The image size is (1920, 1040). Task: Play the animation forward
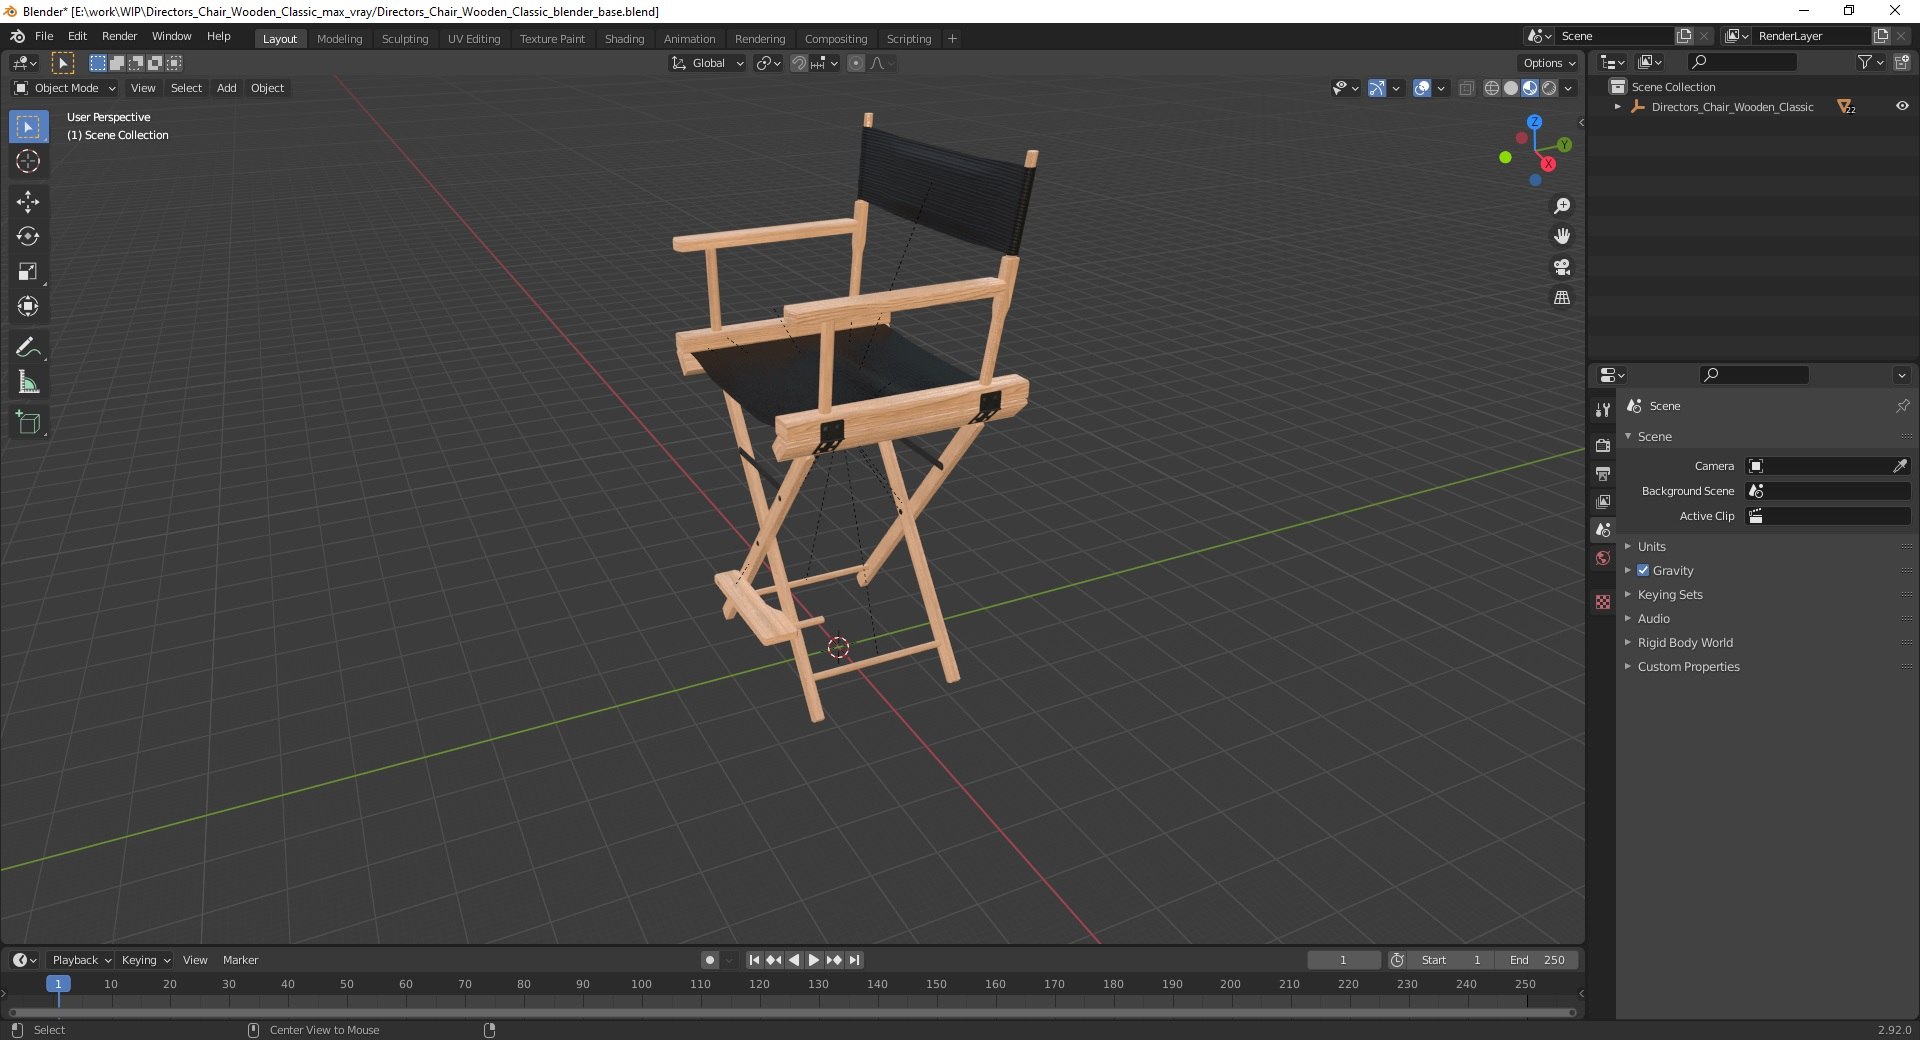[814, 960]
